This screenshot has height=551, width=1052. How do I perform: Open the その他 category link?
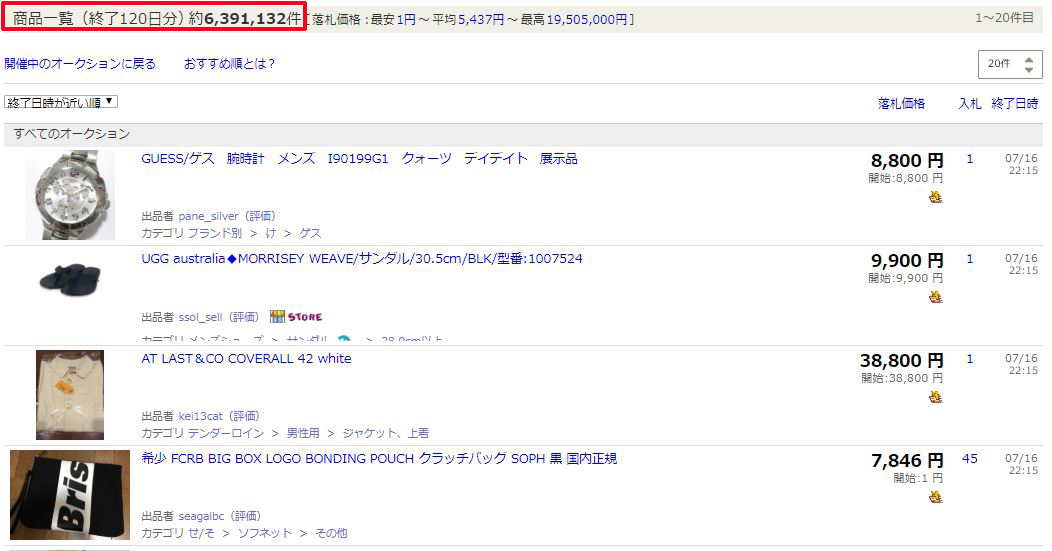click(331, 533)
